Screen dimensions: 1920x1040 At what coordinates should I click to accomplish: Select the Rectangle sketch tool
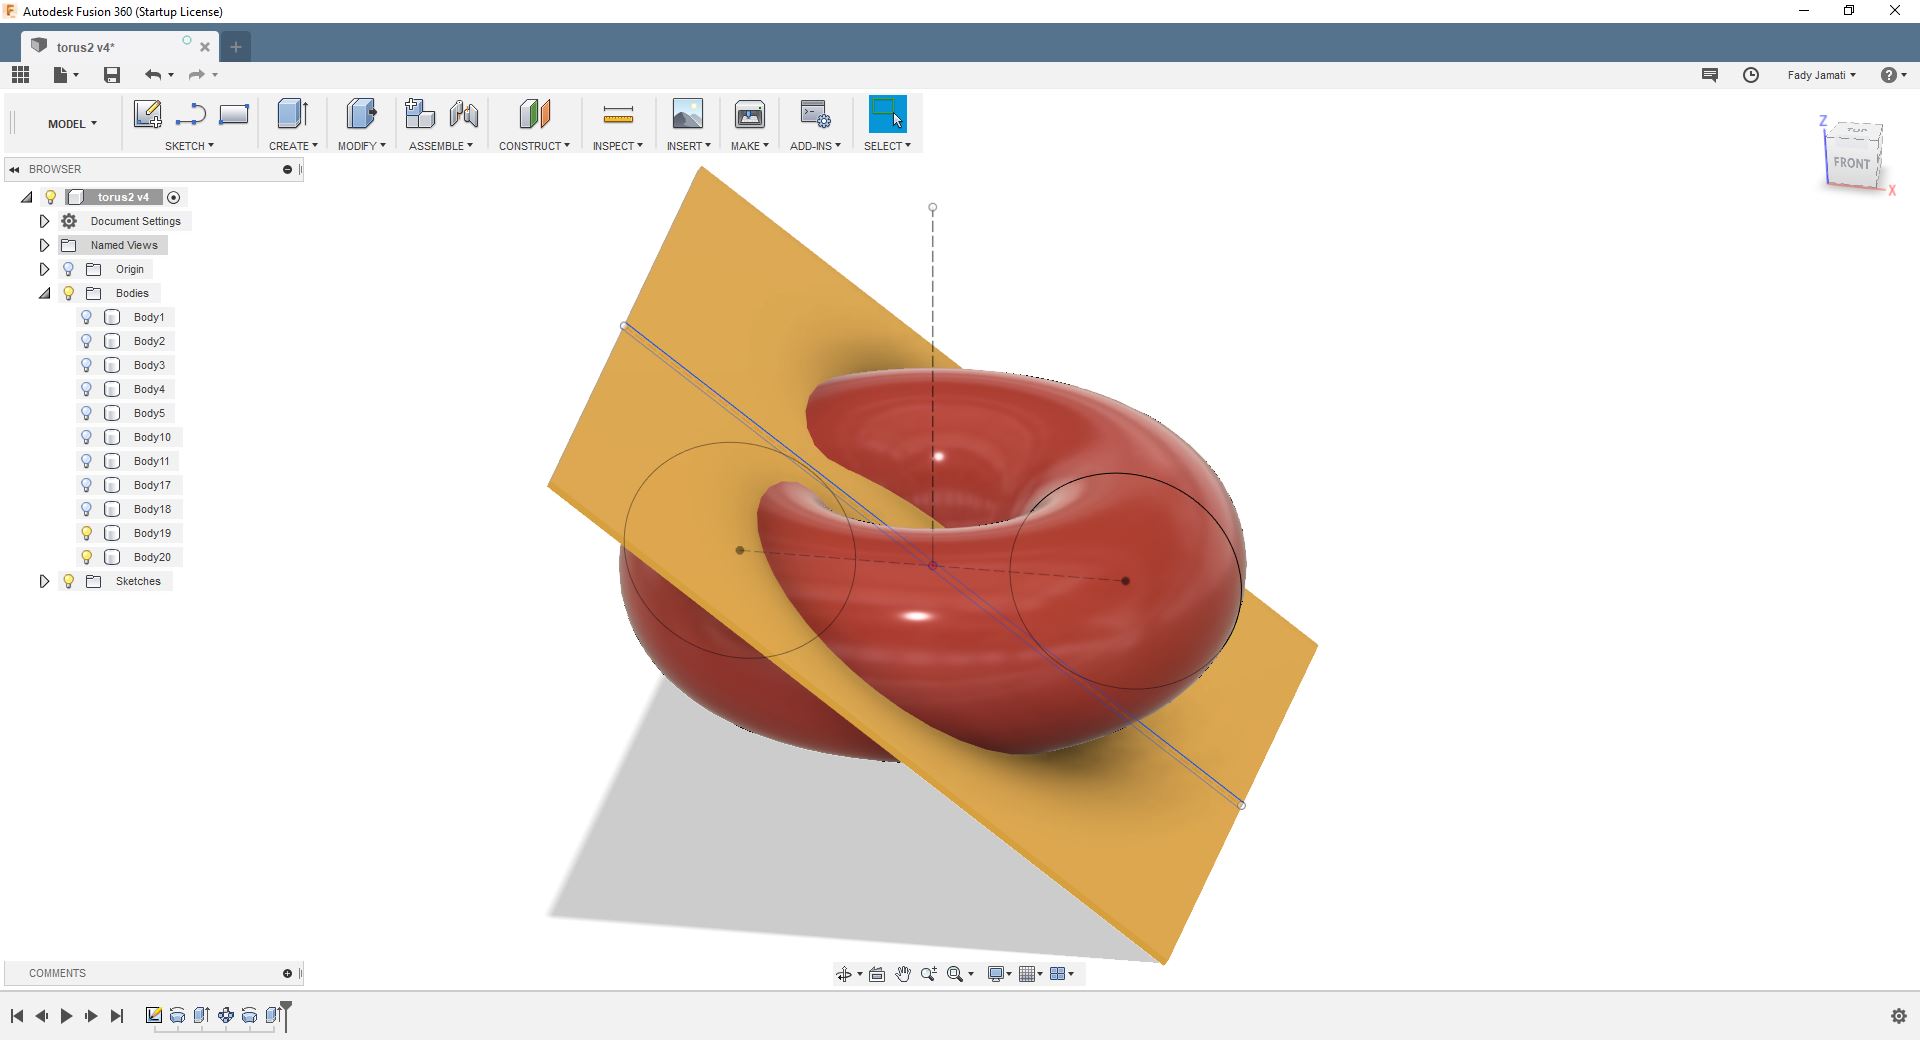click(234, 114)
